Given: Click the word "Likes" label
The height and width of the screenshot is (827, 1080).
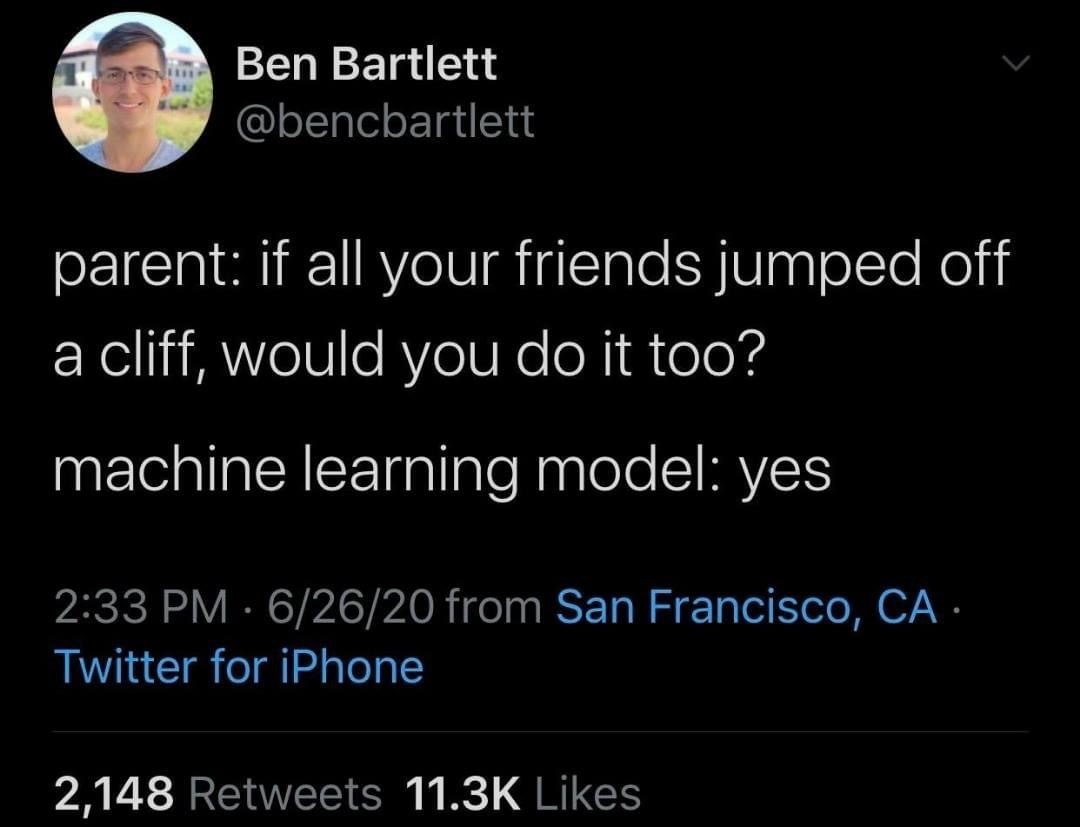Looking at the screenshot, I should [588, 793].
